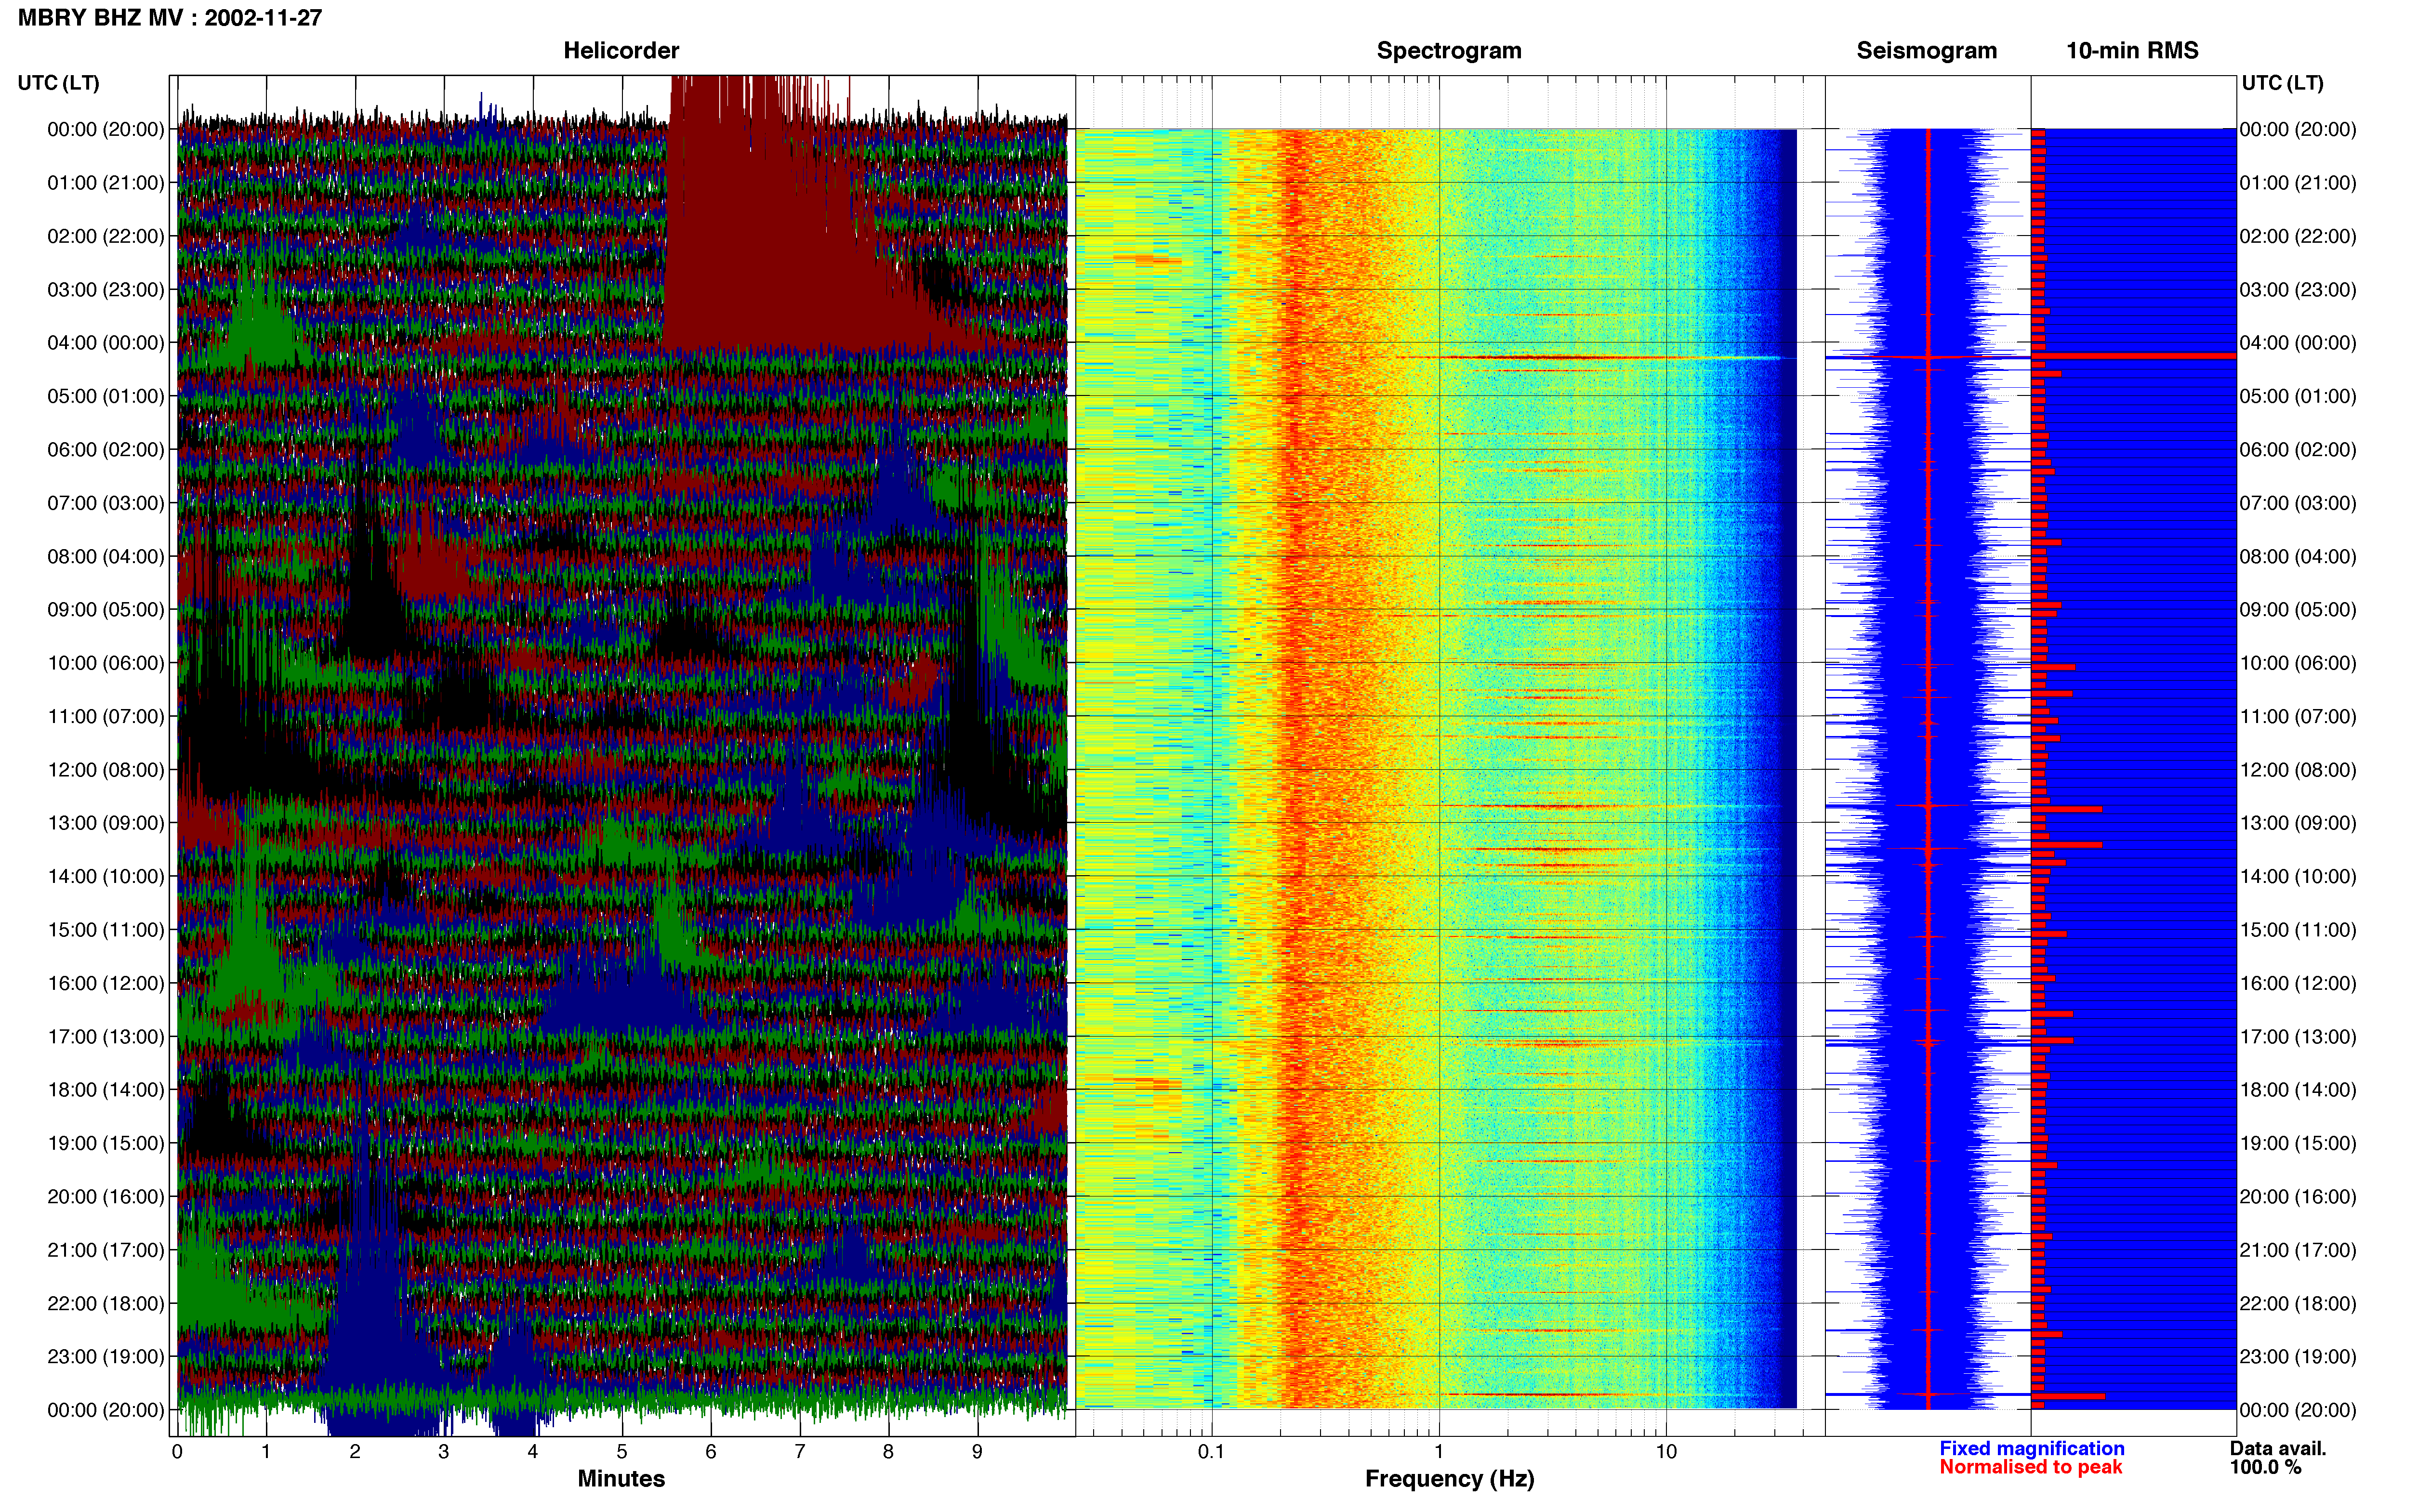Click the 16:00 (12:00) label on the RMS-side axis
Screen dimensions: 2418x1512
2298,983
